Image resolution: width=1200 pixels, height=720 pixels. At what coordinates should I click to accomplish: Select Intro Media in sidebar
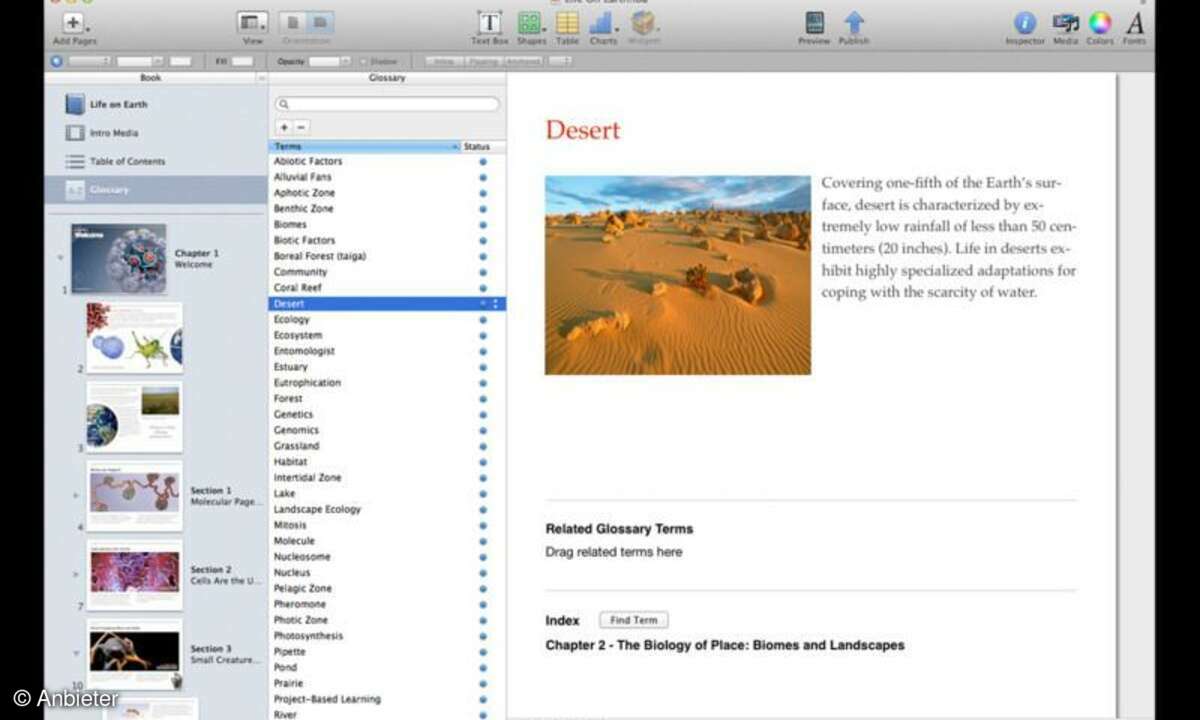pos(114,133)
